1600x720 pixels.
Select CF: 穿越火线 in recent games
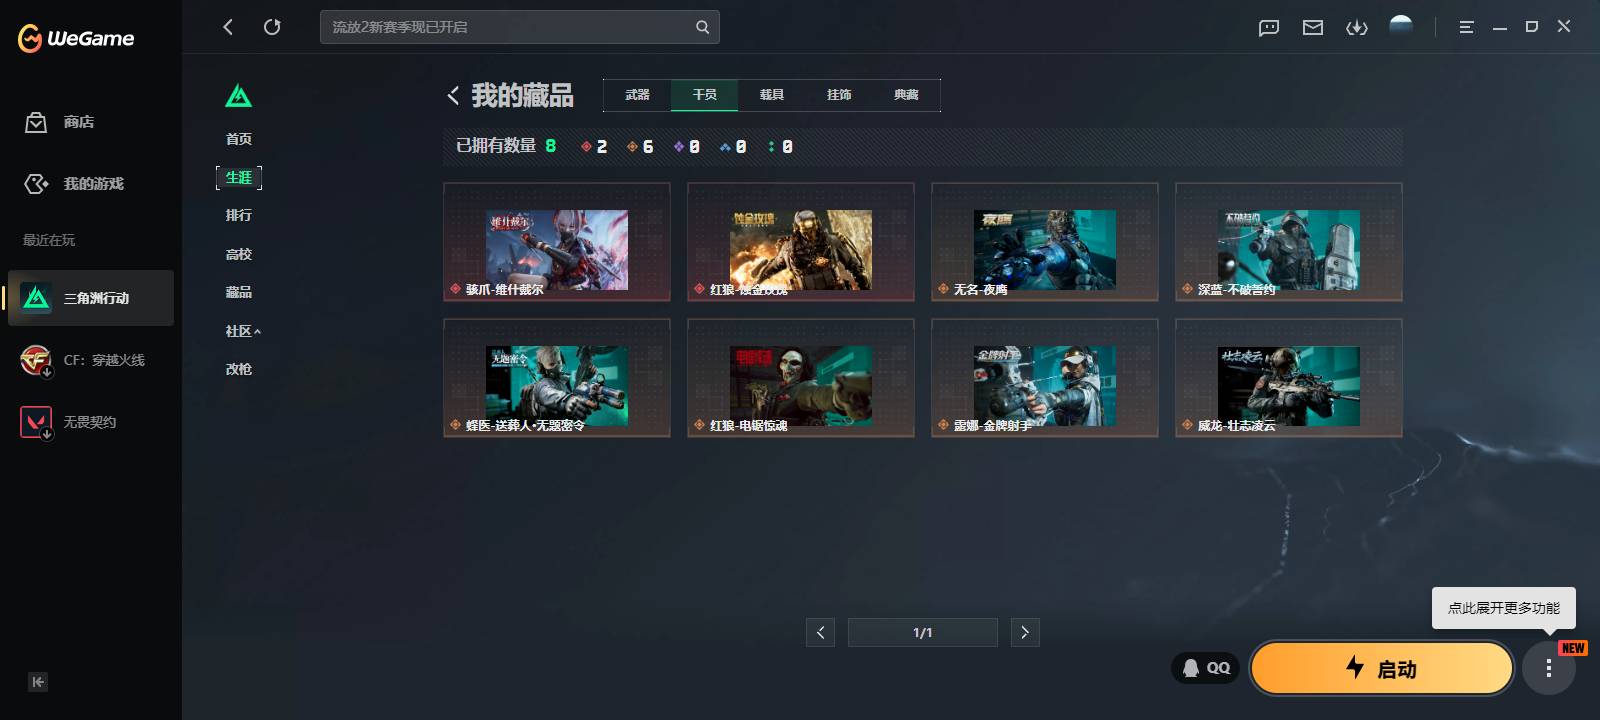pos(90,360)
